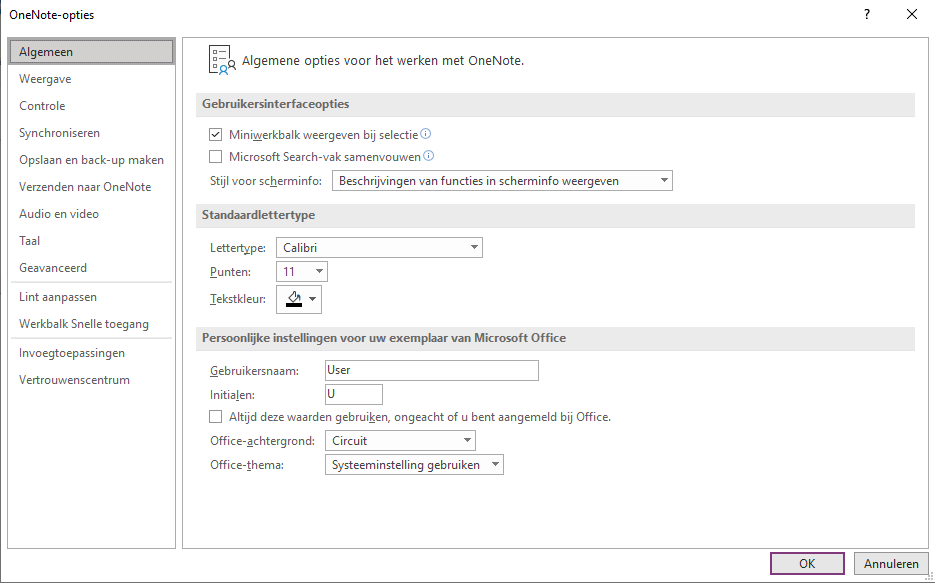935x583 pixels.
Task: Click the help question mark in title bar
Action: 867,14
